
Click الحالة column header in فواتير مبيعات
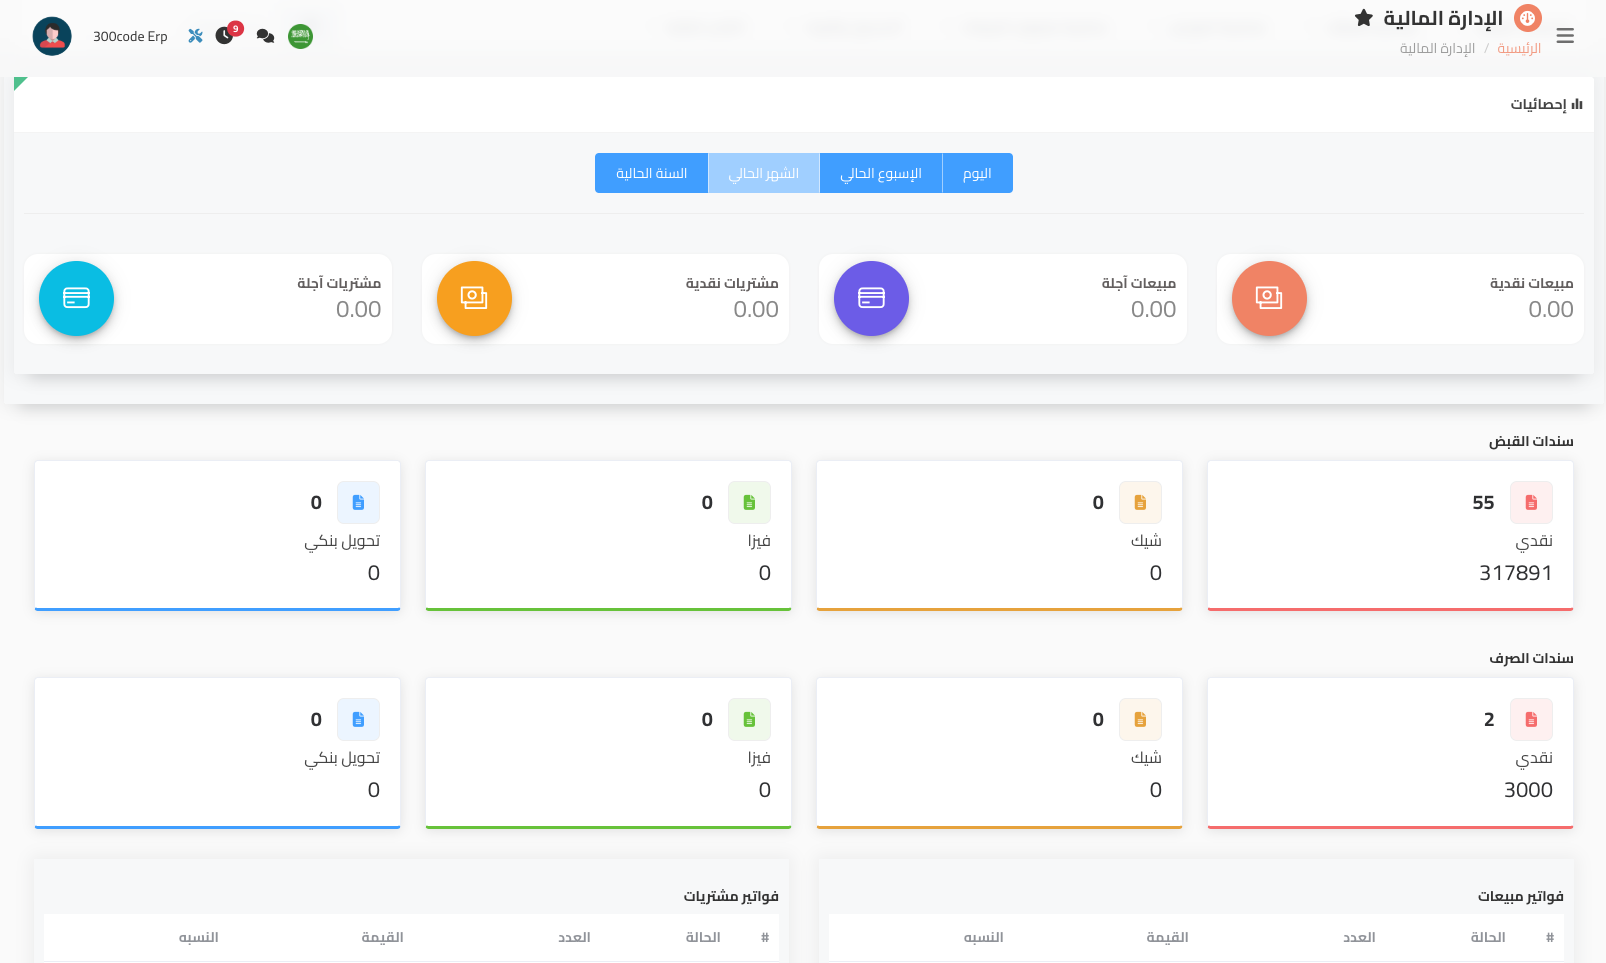point(1487,937)
